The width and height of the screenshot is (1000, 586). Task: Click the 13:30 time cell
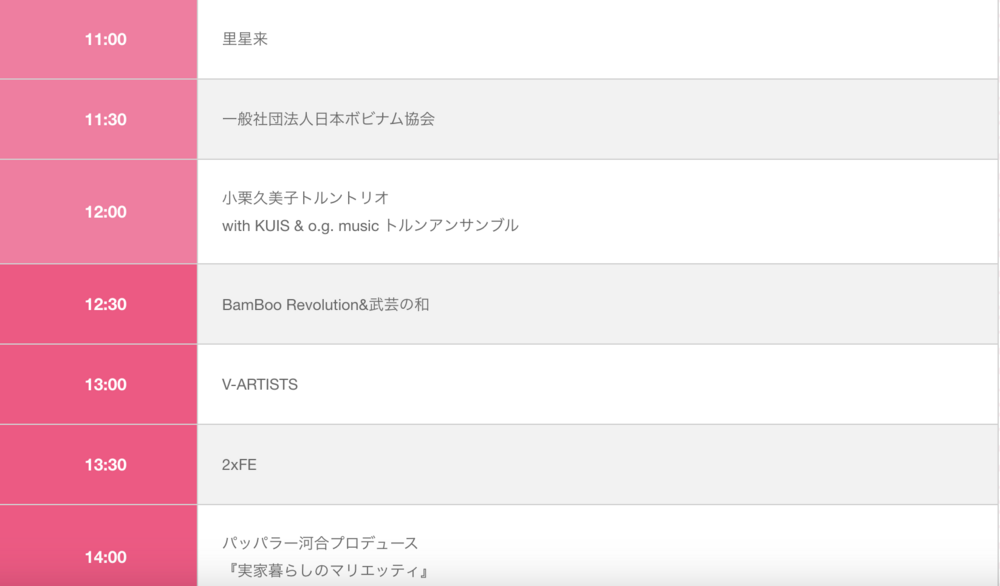[98, 465]
